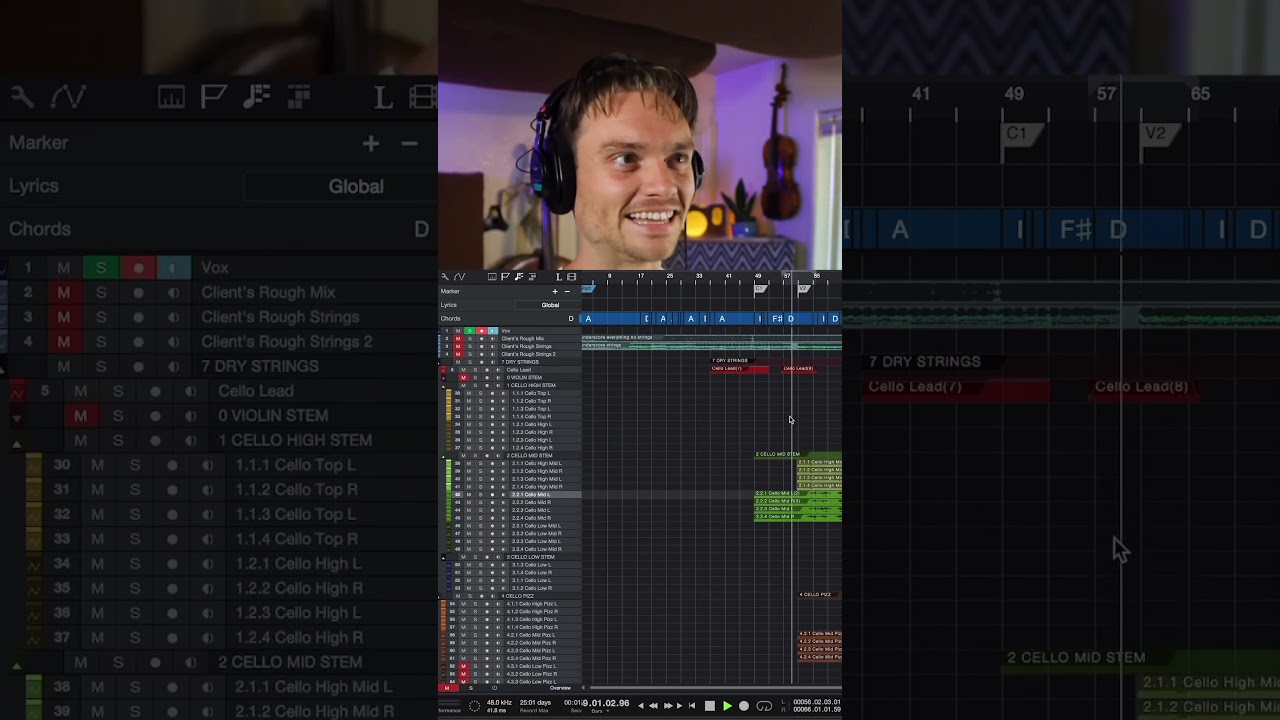
Task: Click the V2 timeline marker
Action: [803, 289]
